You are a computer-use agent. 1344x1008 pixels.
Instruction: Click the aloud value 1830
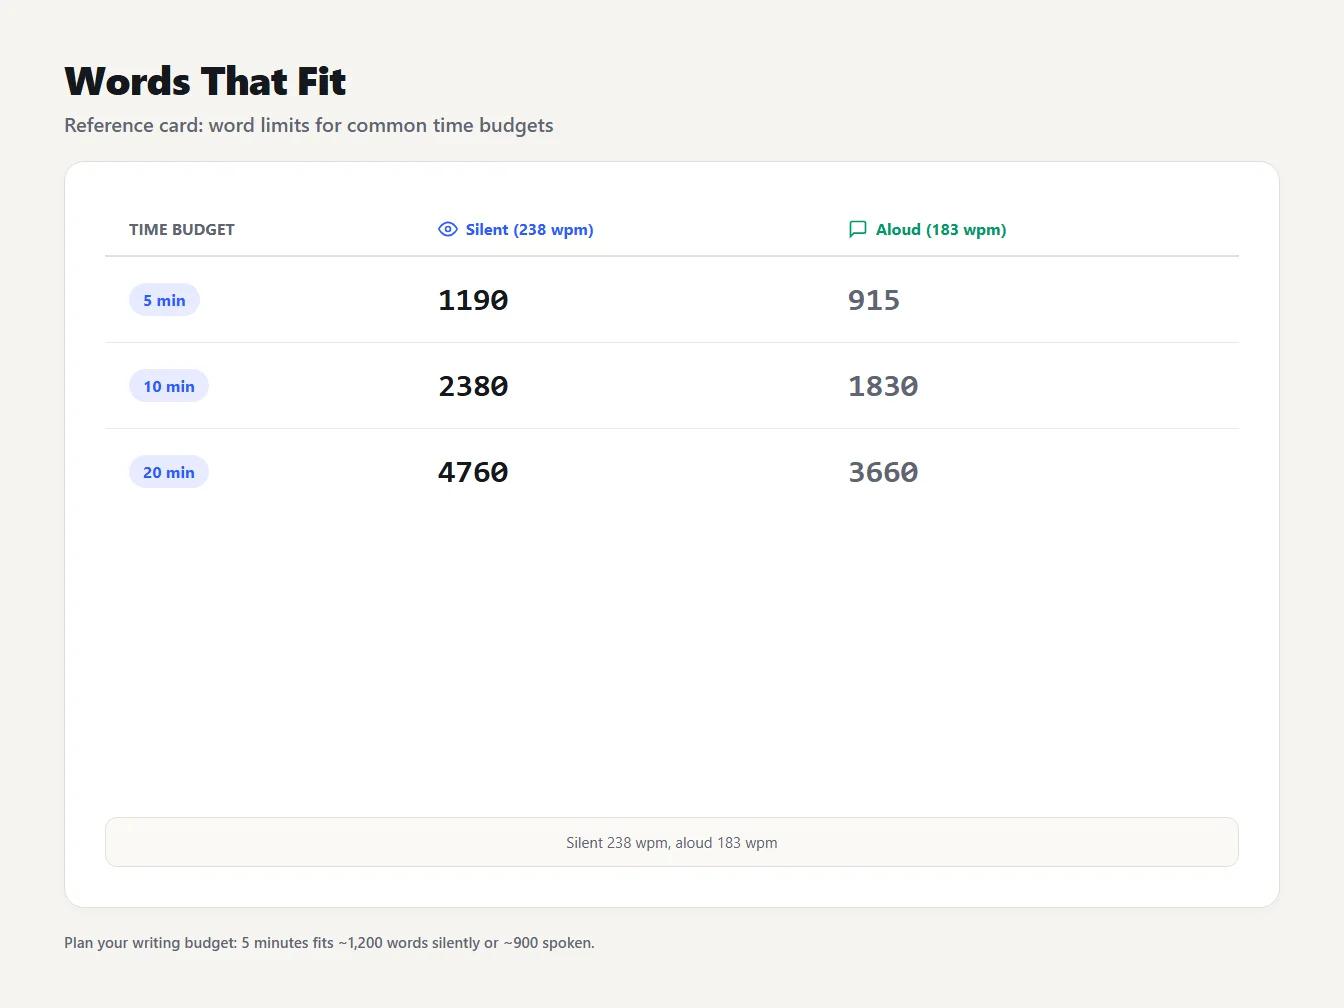pyautogui.click(x=883, y=386)
